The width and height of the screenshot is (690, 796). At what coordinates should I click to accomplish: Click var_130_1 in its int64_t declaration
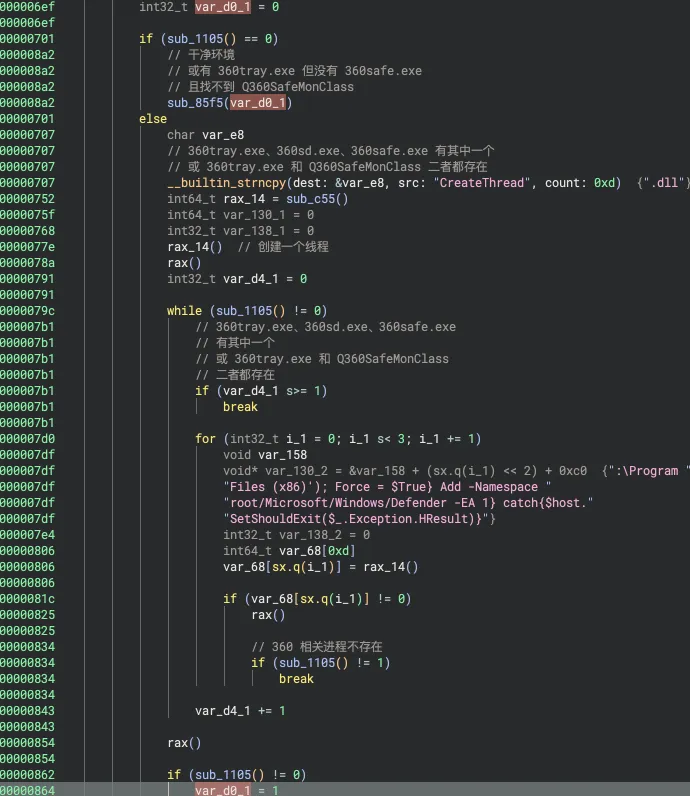point(254,215)
